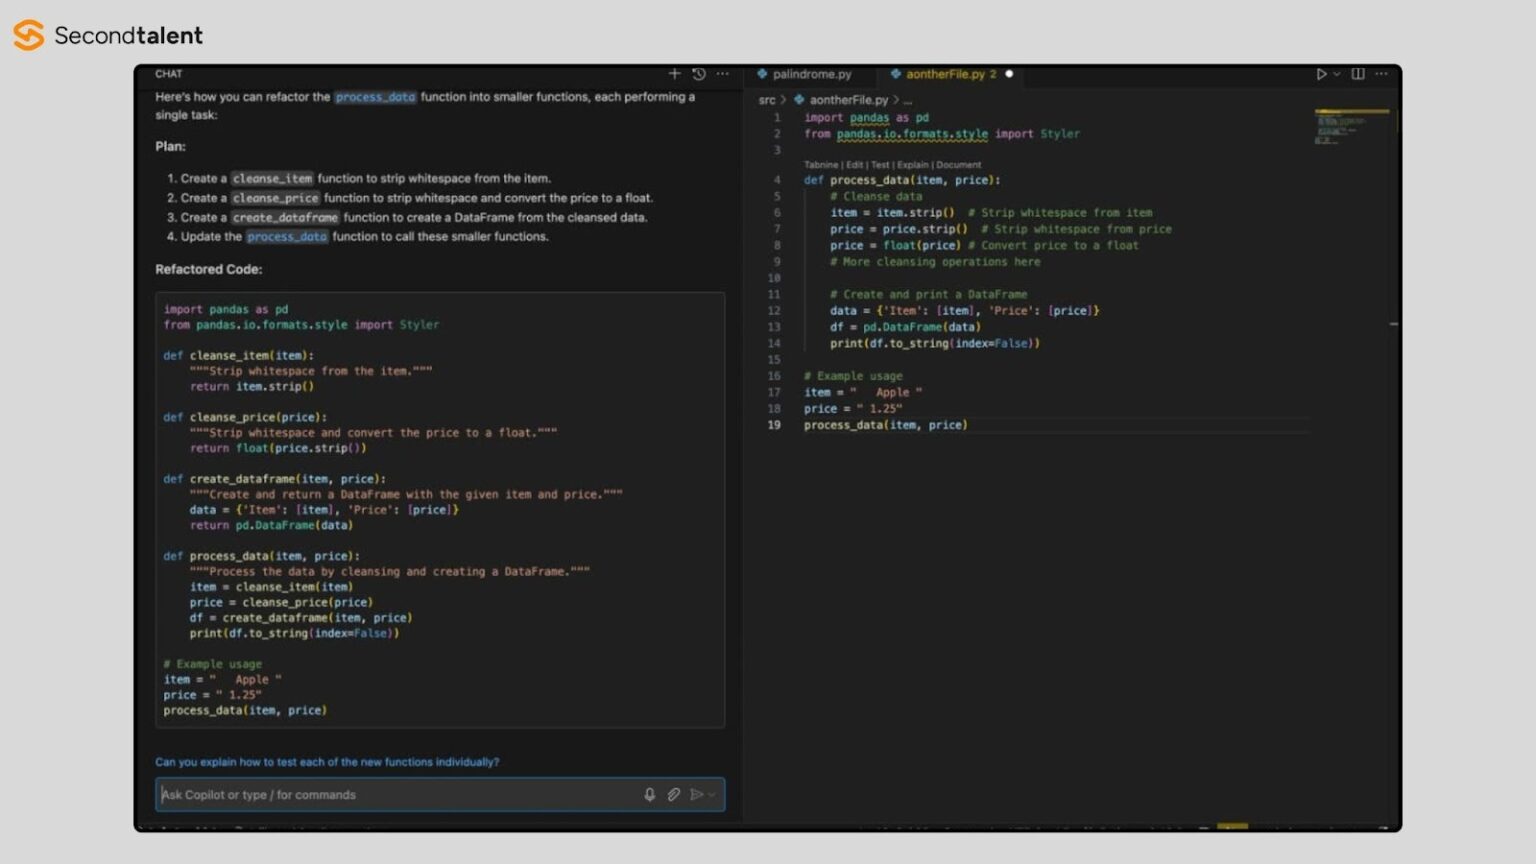This screenshot has width=1536, height=864.
Task: Send the chat message with the arrow icon
Action: click(697, 794)
